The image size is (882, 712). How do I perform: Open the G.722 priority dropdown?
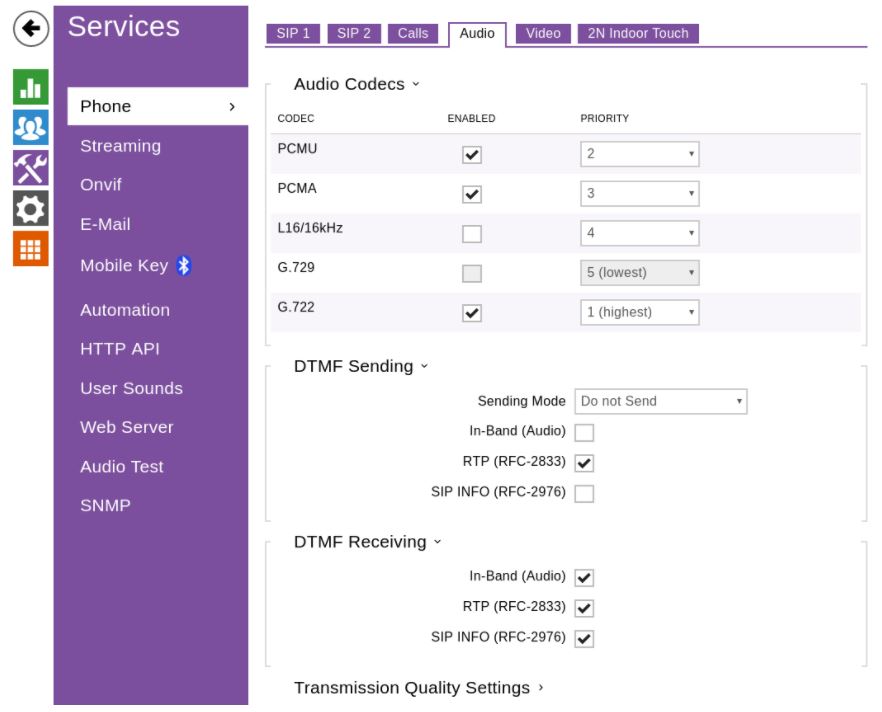(x=639, y=313)
